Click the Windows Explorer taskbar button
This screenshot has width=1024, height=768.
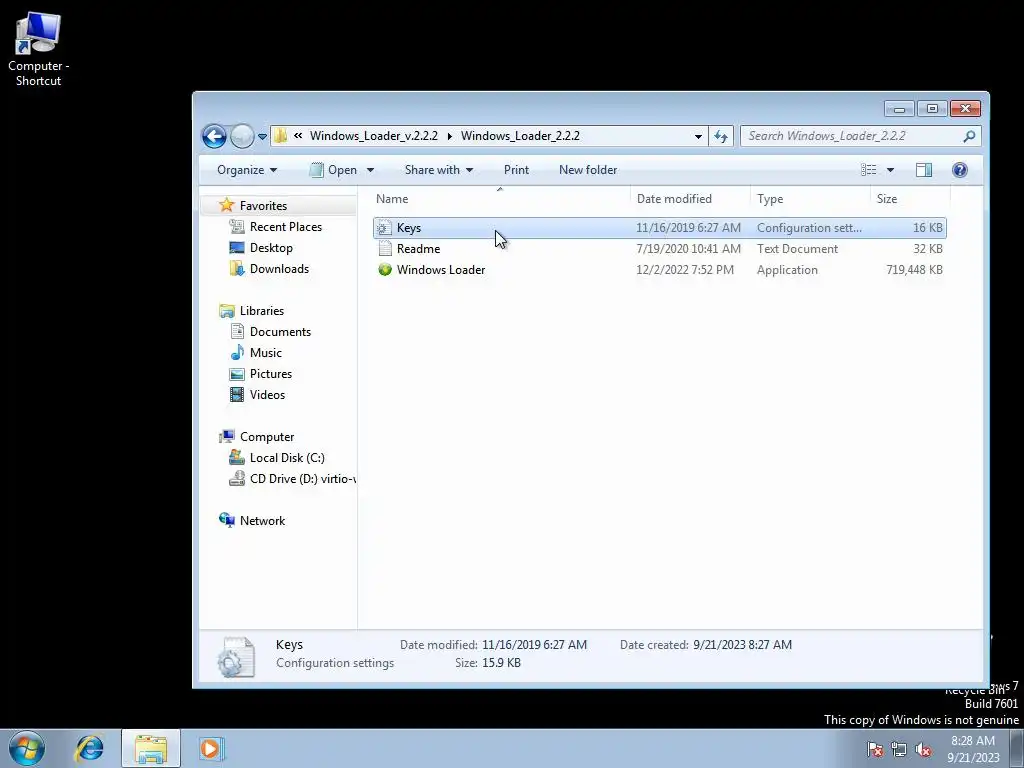pos(151,748)
